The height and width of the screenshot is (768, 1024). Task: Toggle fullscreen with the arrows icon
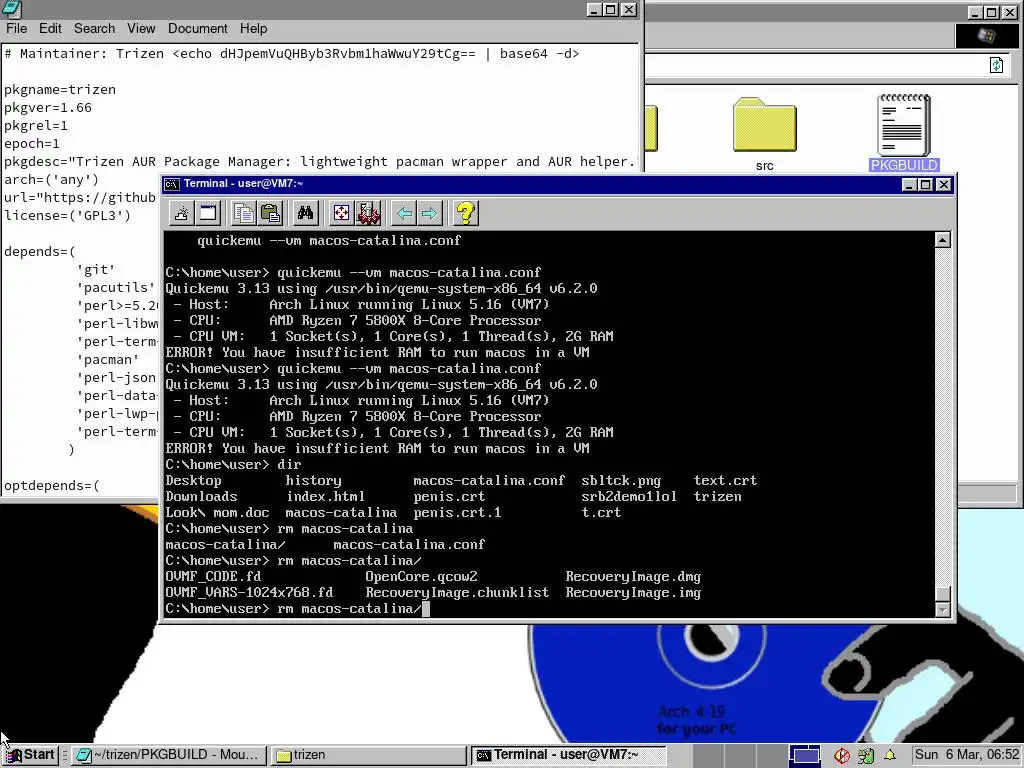click(x=341, y=213)
